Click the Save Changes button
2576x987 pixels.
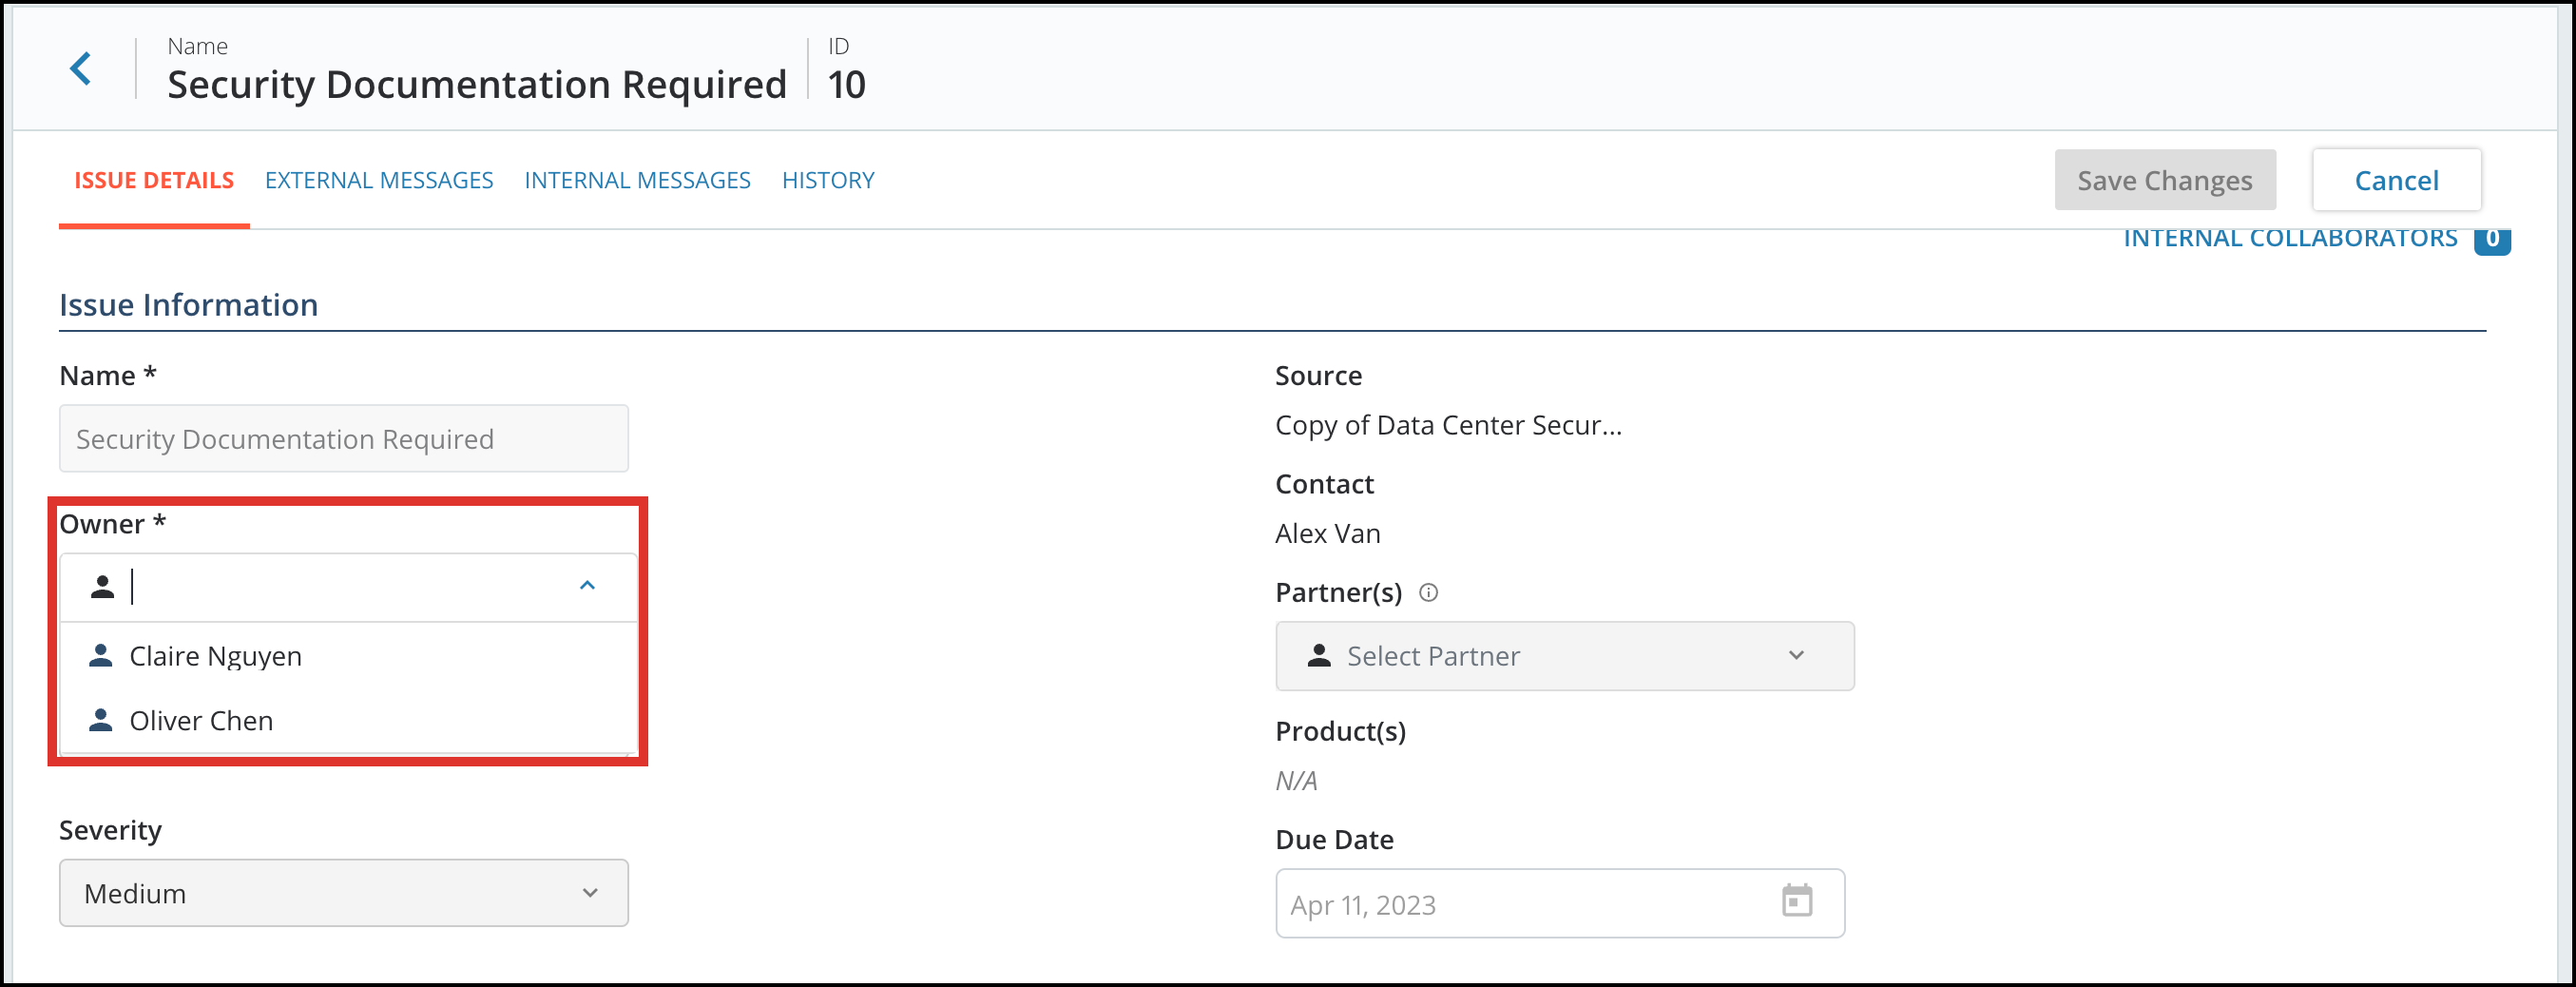coord(2164,180)
